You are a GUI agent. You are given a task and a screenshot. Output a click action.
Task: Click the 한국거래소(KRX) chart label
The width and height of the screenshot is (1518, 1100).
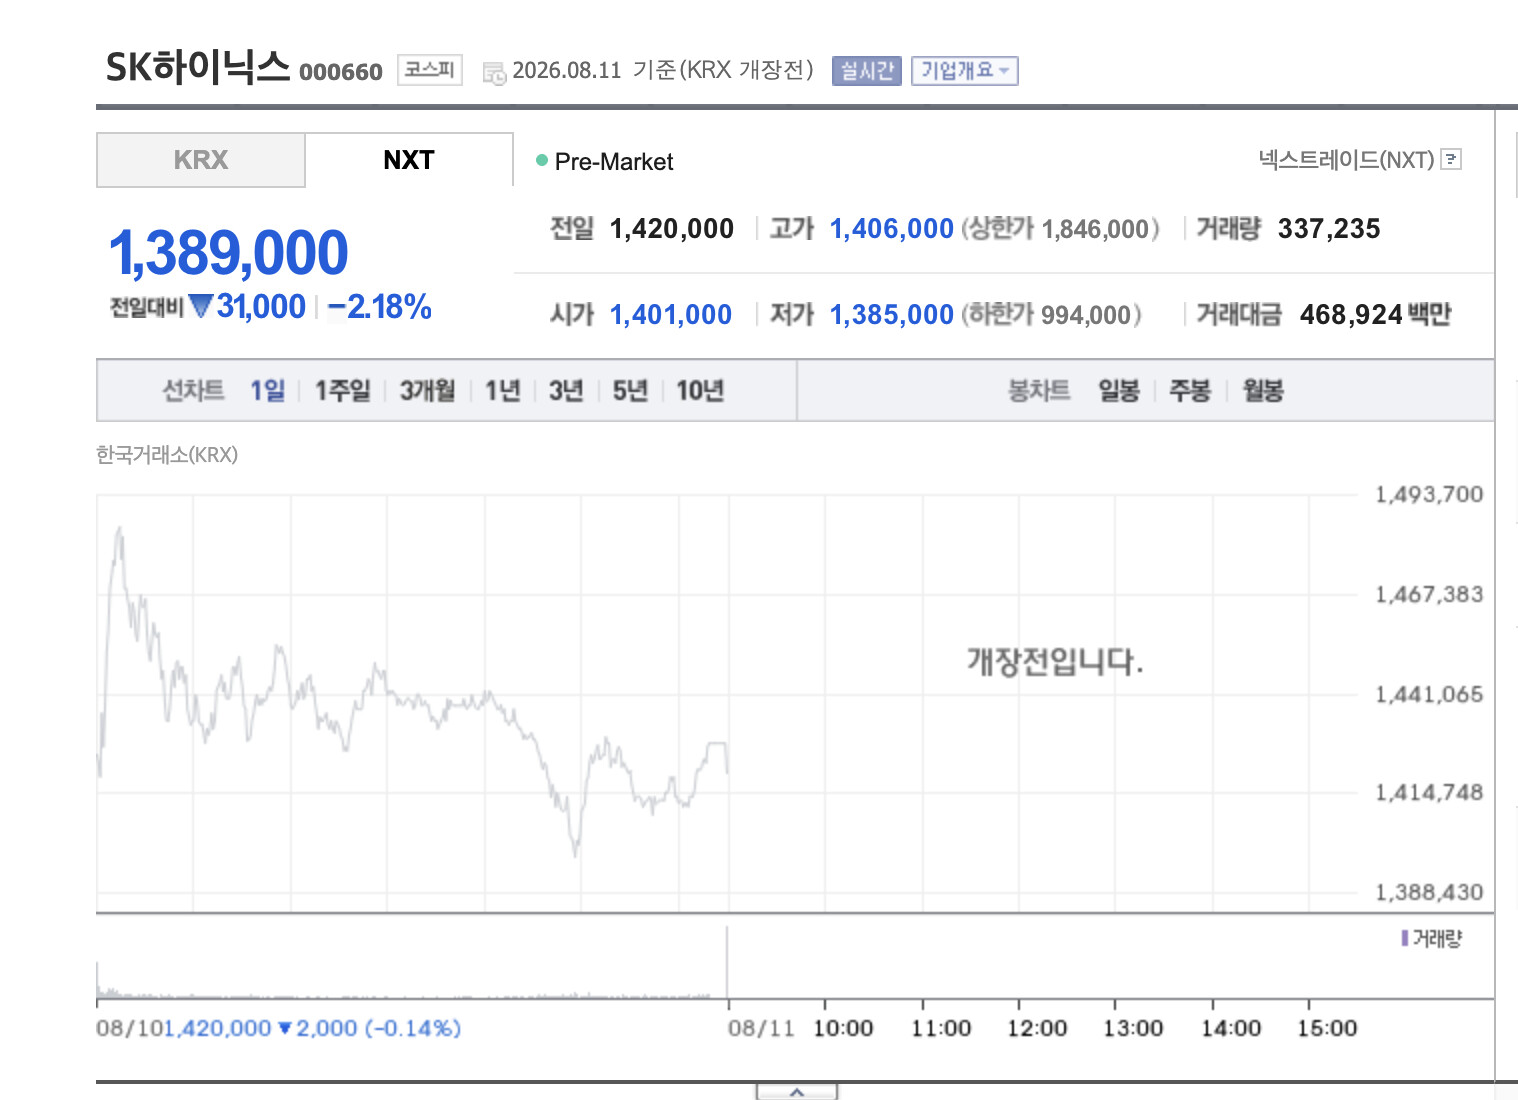click(167, 455)
